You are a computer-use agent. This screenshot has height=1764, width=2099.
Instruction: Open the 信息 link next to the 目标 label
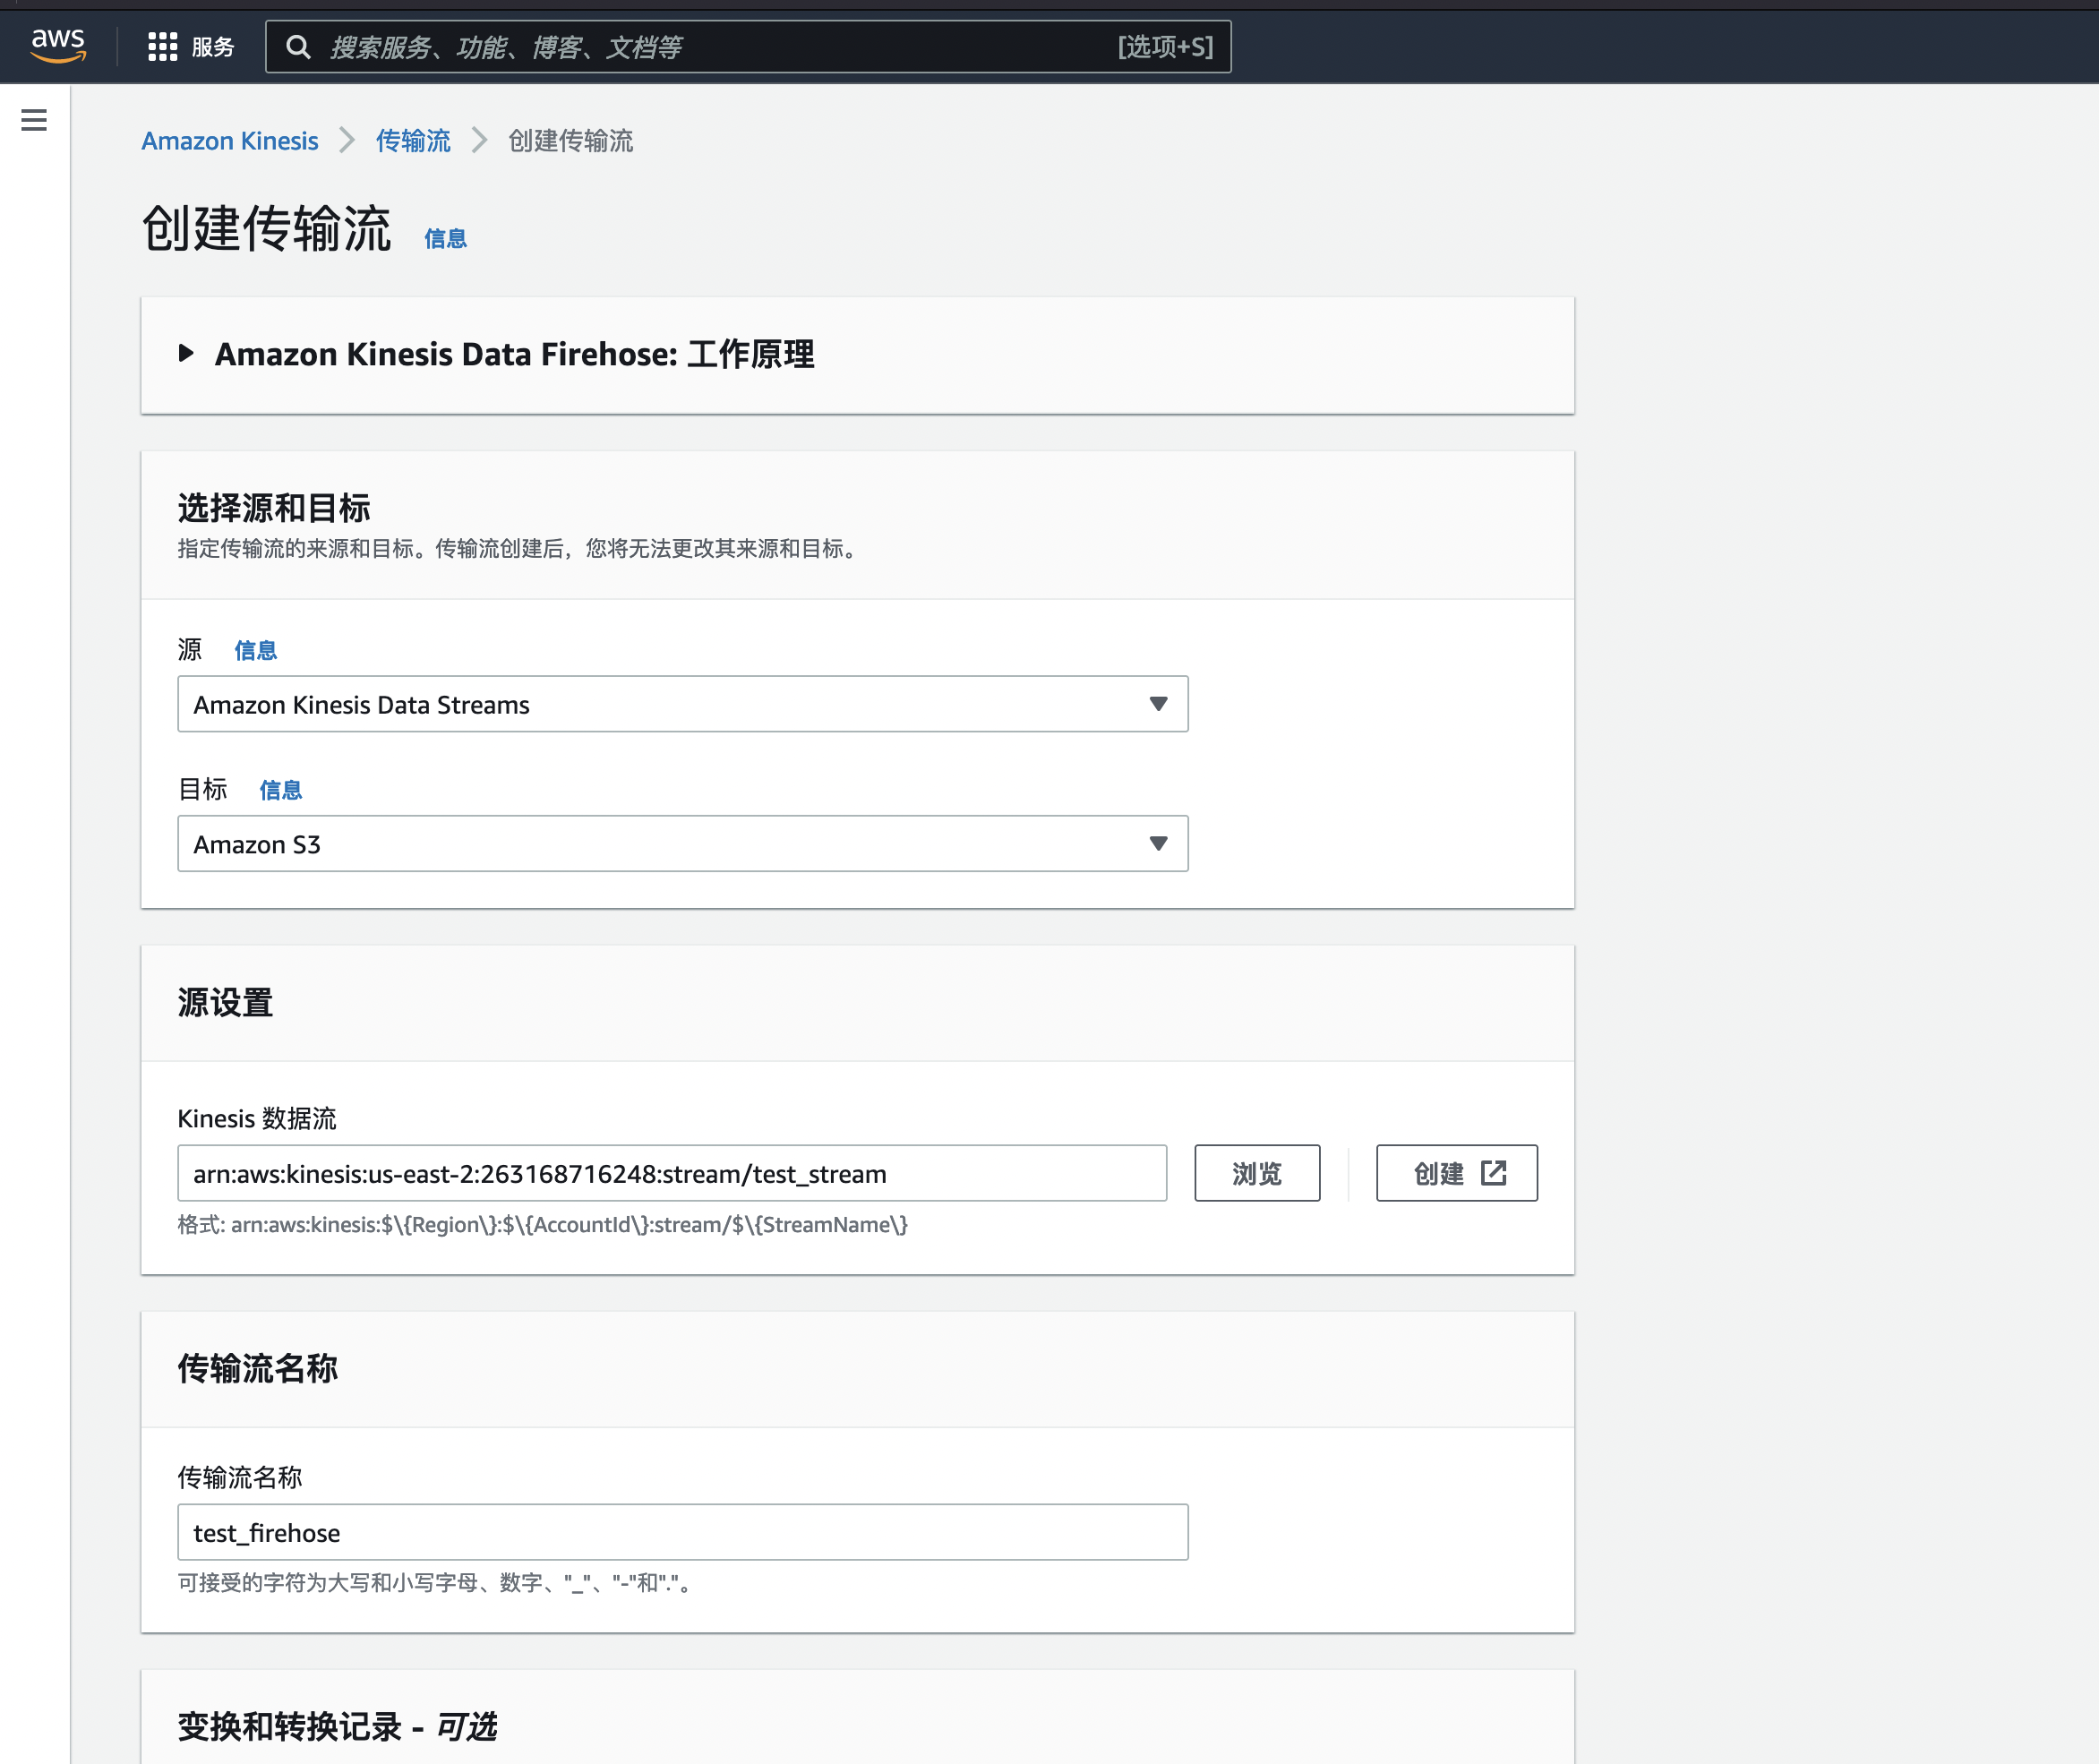(x=281, y=790)
